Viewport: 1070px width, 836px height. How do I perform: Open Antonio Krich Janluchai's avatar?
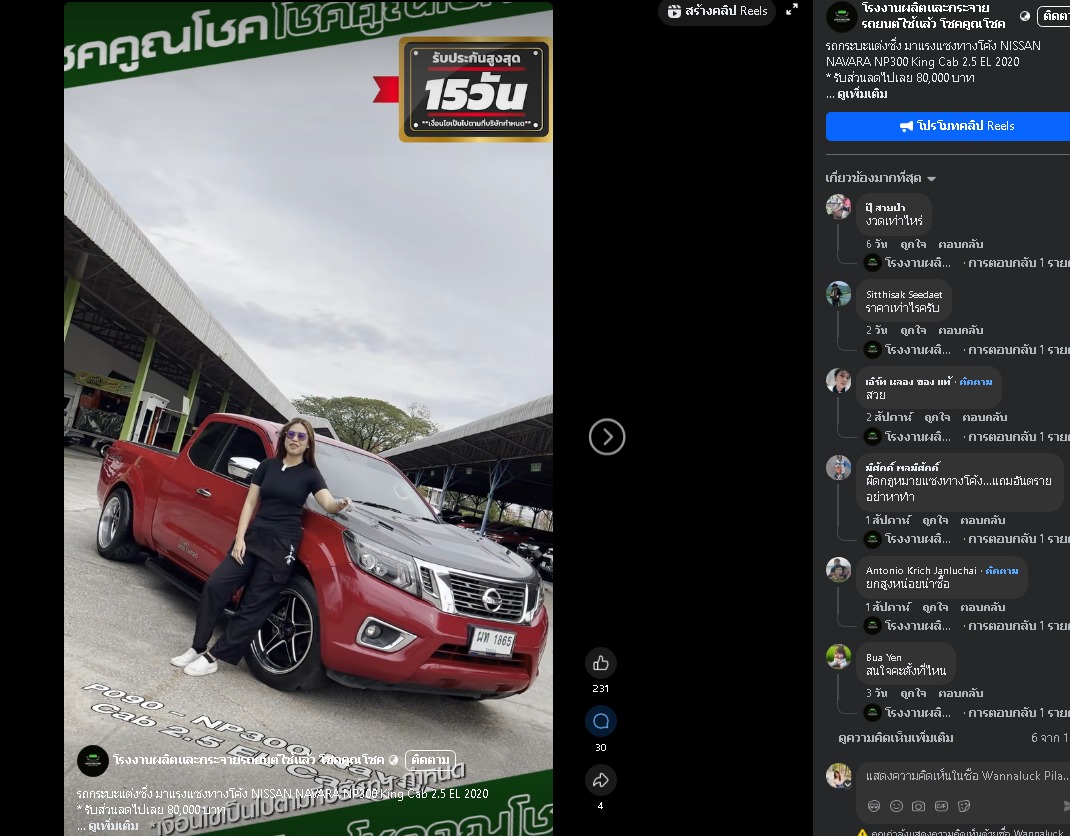tap(838, 569)
